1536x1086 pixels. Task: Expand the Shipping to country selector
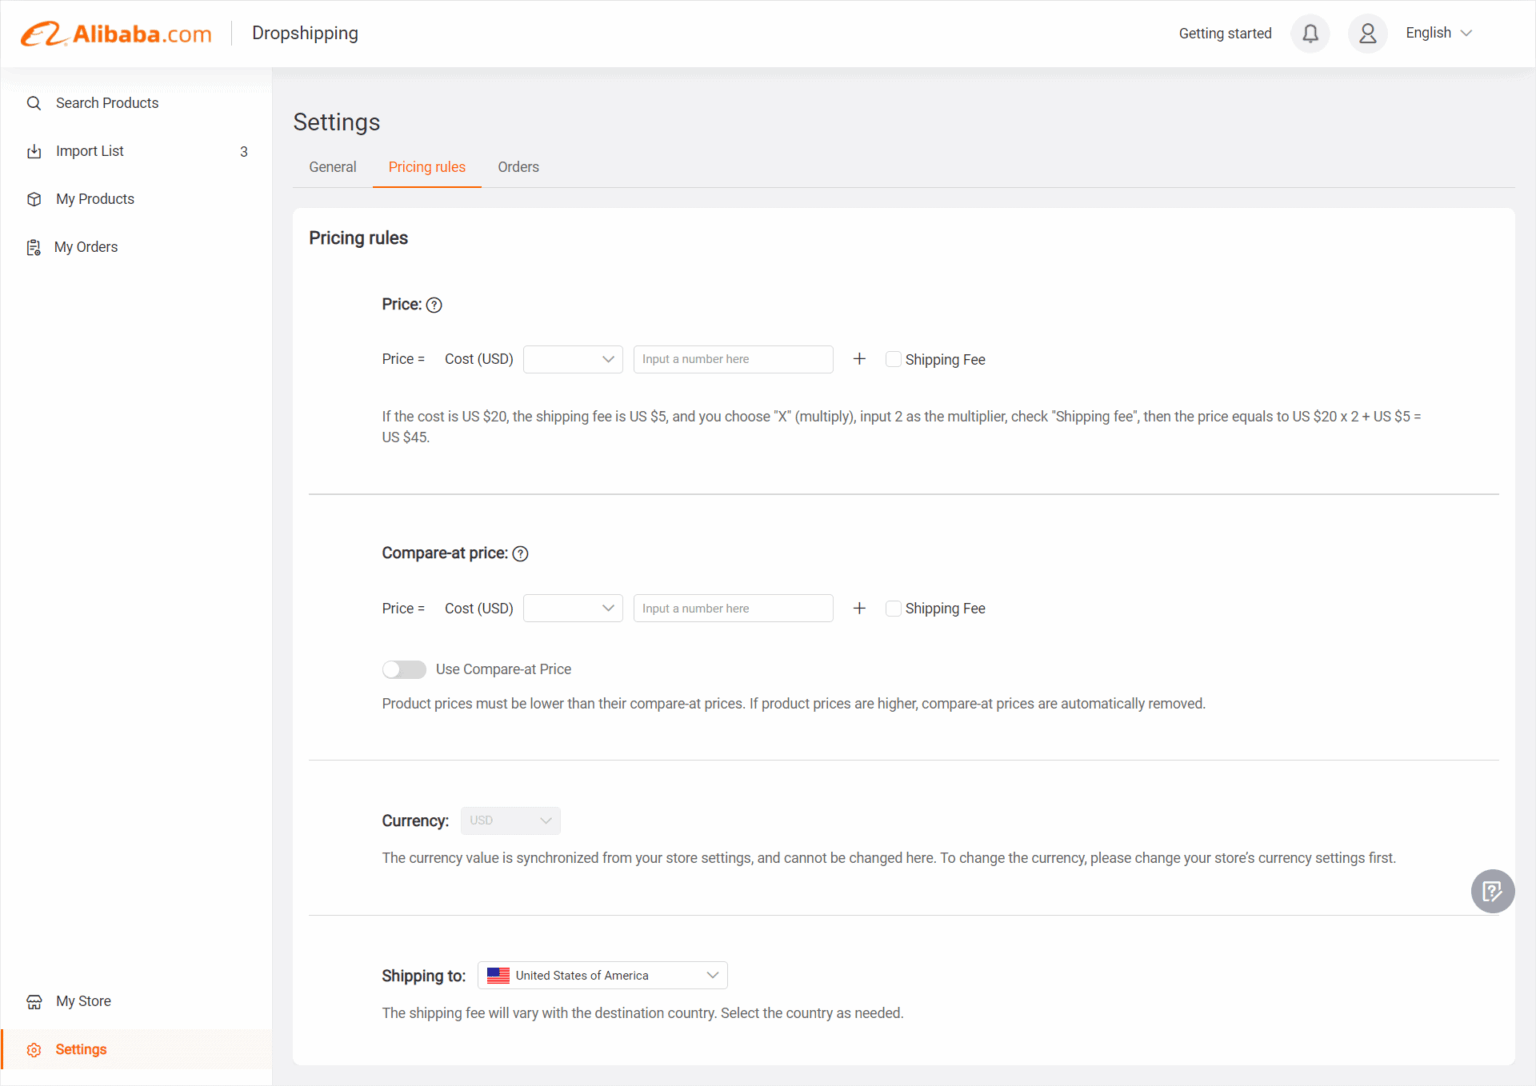601,975
